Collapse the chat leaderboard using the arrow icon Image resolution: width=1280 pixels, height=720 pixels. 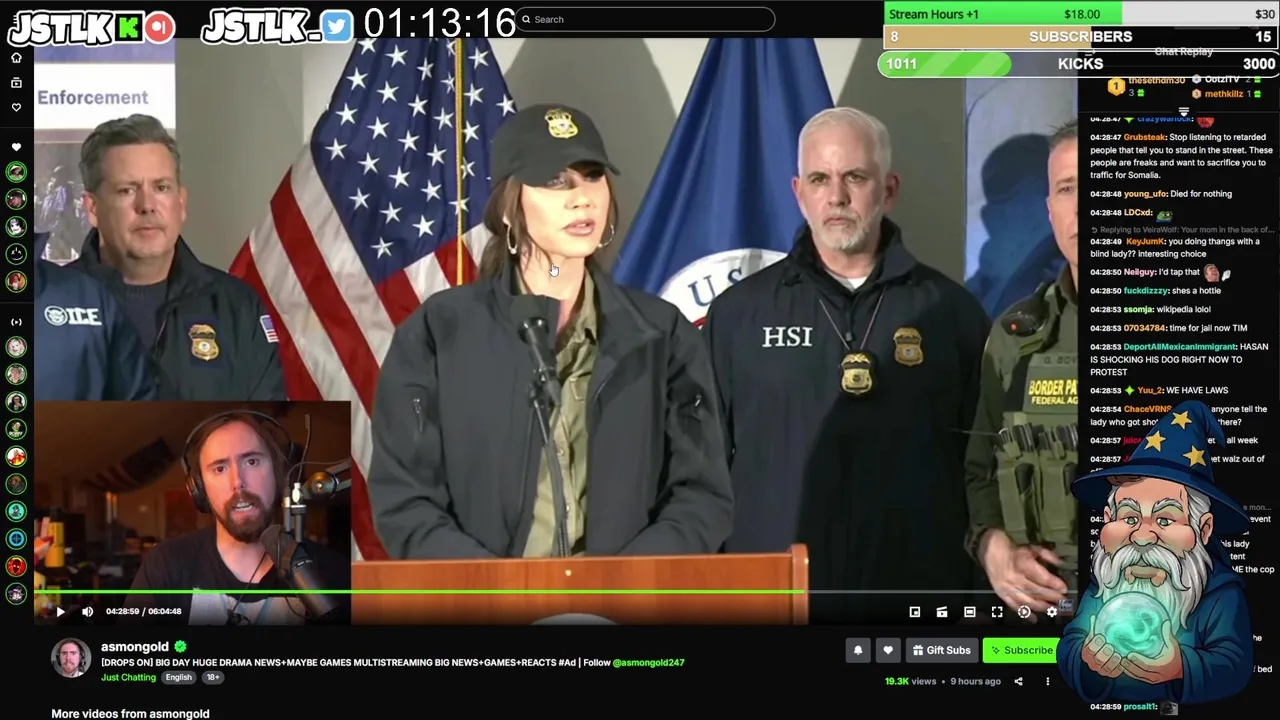click(x=1184, y=112)
